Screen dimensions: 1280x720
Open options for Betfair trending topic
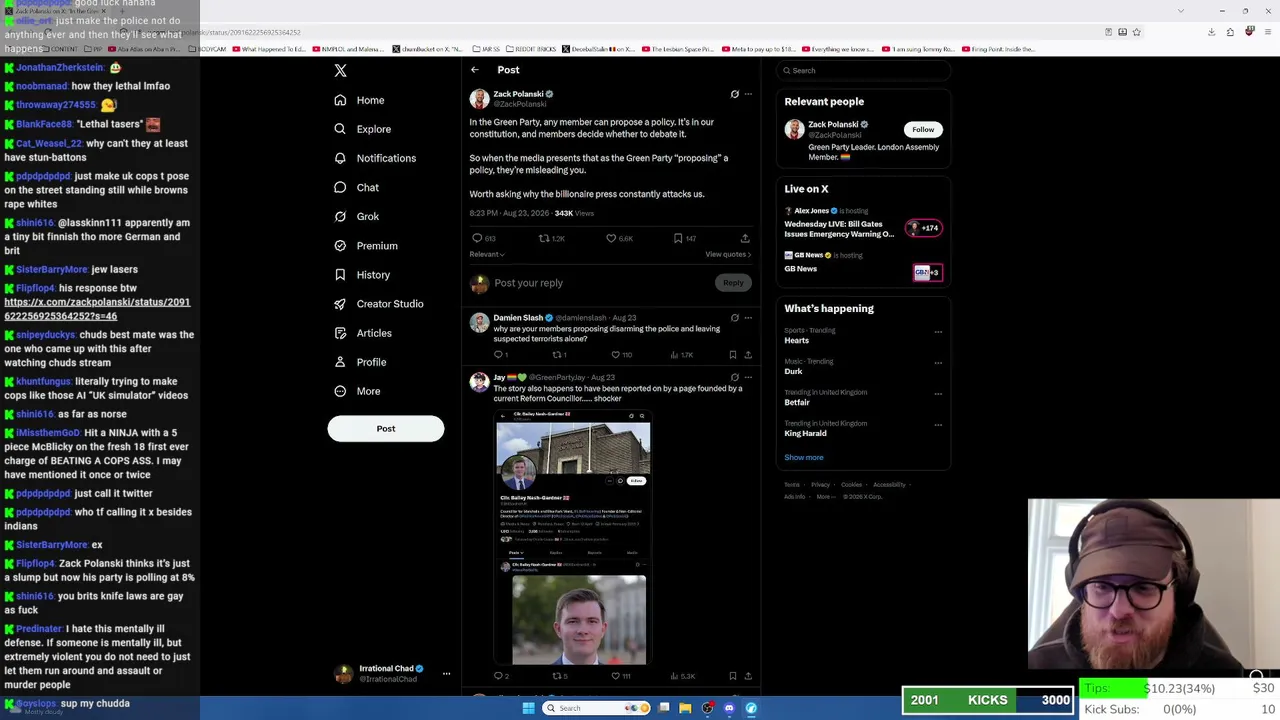pyautogui.click(x=938, y=394)
